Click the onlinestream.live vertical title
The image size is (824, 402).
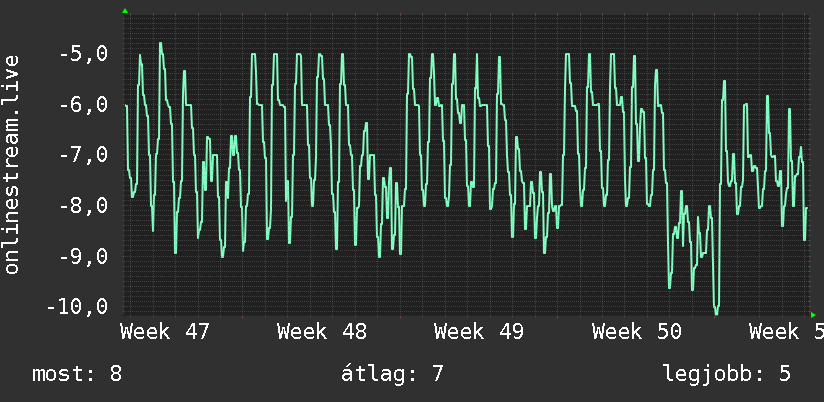(11, 164)
